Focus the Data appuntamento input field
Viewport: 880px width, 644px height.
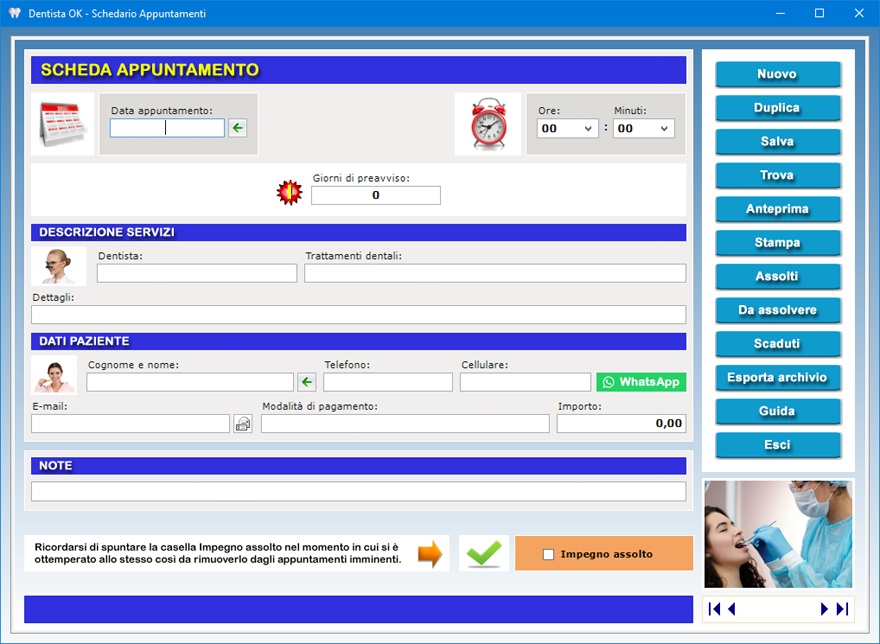pyautogui.click(x=167, y=128)
